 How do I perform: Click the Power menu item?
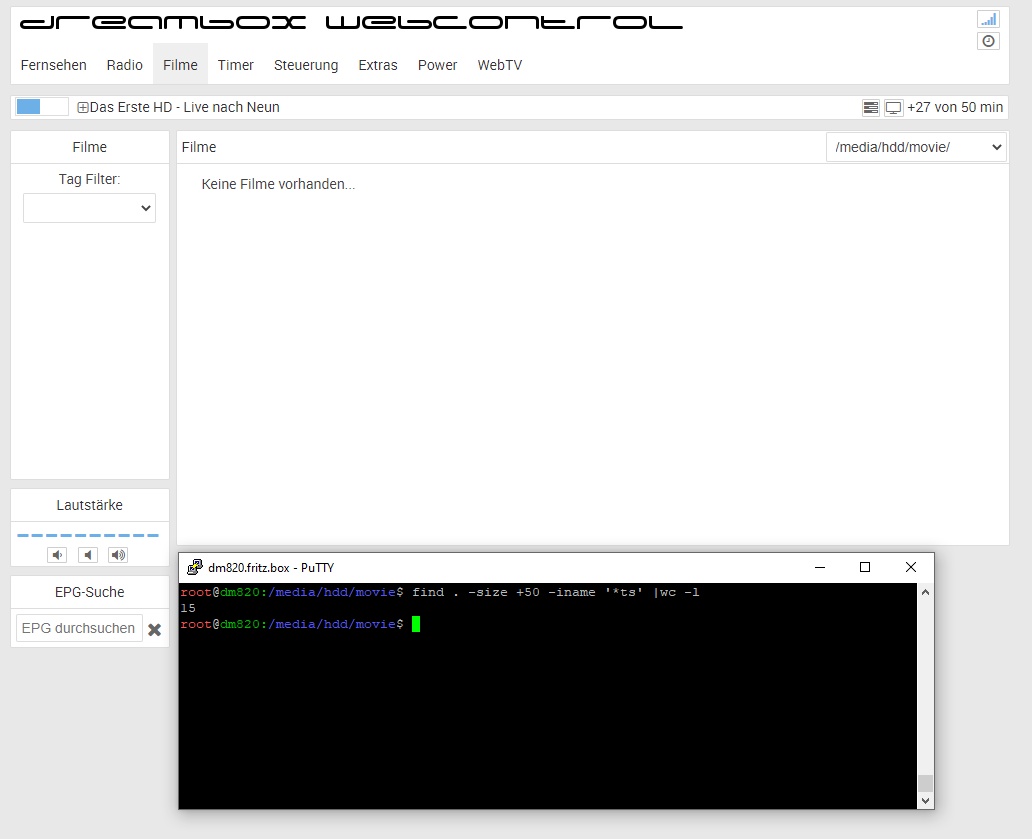point(437,65)
